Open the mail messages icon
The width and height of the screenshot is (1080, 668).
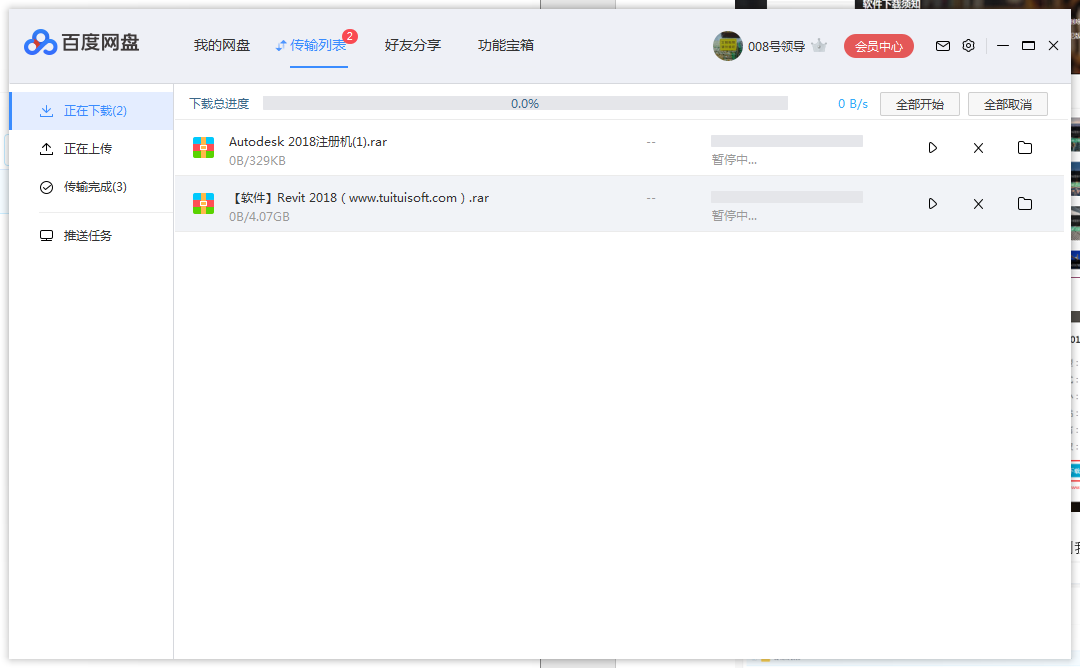(943, 46)
